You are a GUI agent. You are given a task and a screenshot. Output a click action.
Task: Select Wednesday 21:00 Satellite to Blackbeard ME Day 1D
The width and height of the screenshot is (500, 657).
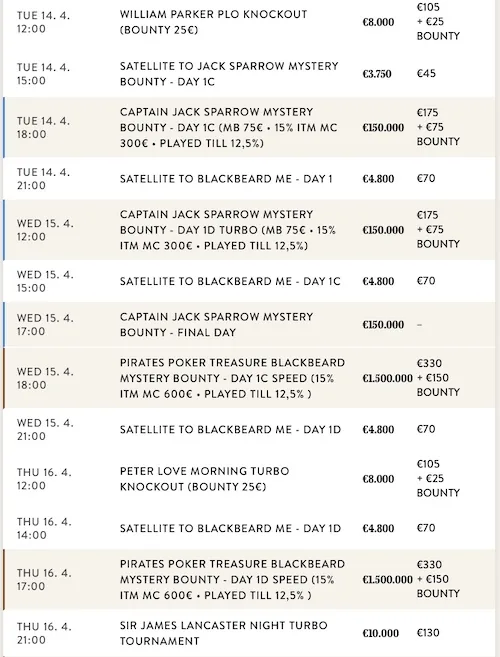point(249,429)
